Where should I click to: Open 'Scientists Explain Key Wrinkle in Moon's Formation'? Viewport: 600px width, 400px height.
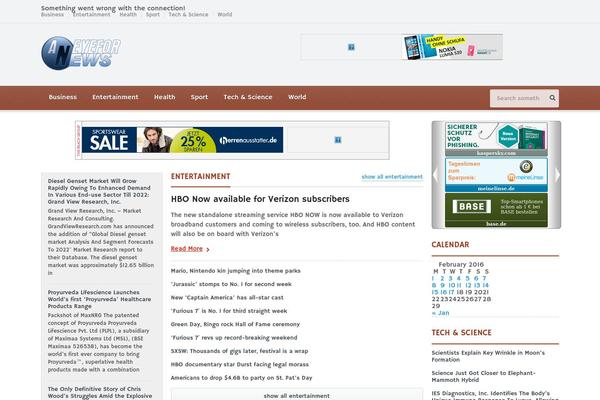point(488,356)
